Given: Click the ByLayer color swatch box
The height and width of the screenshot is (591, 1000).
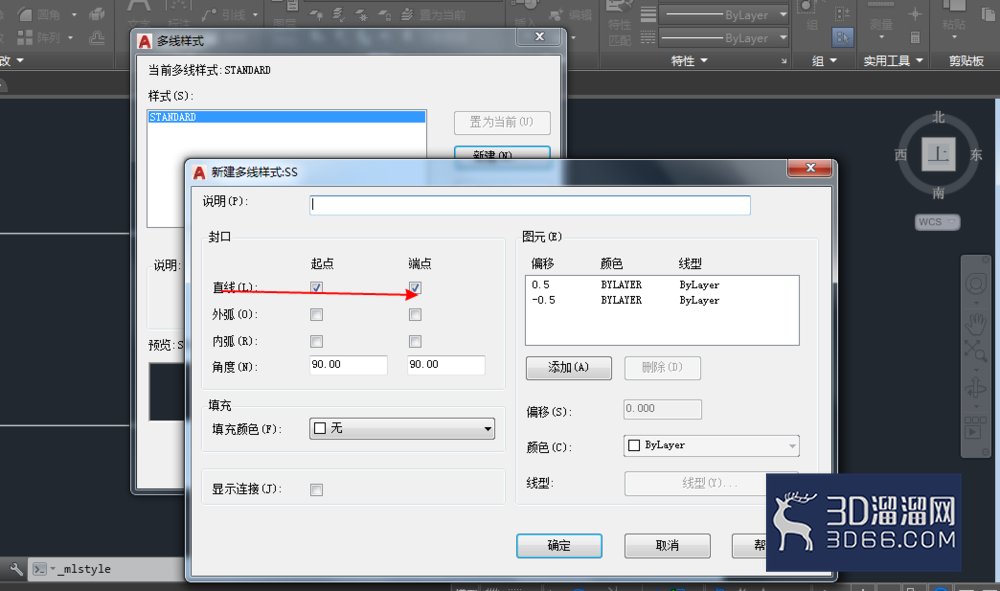Looking at the screenshot, I should click(634, 446).
